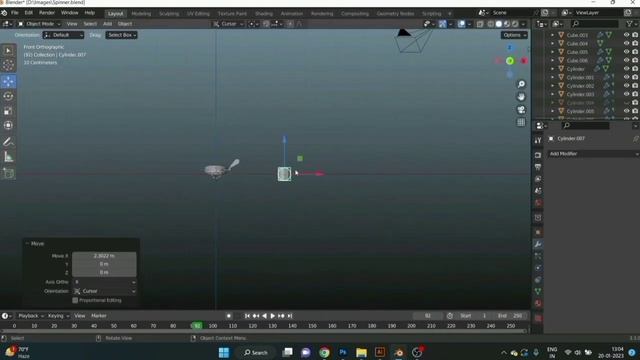Click the pin icon beside Cylinder.007
The height and width of the screenshot is (360, 640).
[635, 139]
